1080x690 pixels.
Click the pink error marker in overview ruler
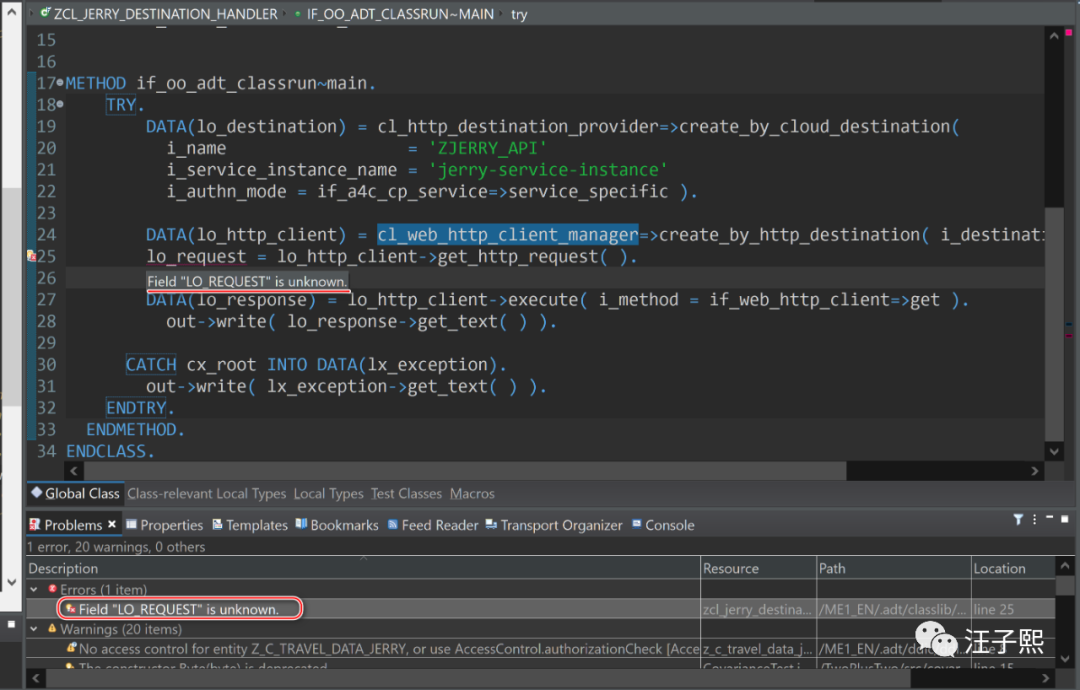(x=1068, y=32)
